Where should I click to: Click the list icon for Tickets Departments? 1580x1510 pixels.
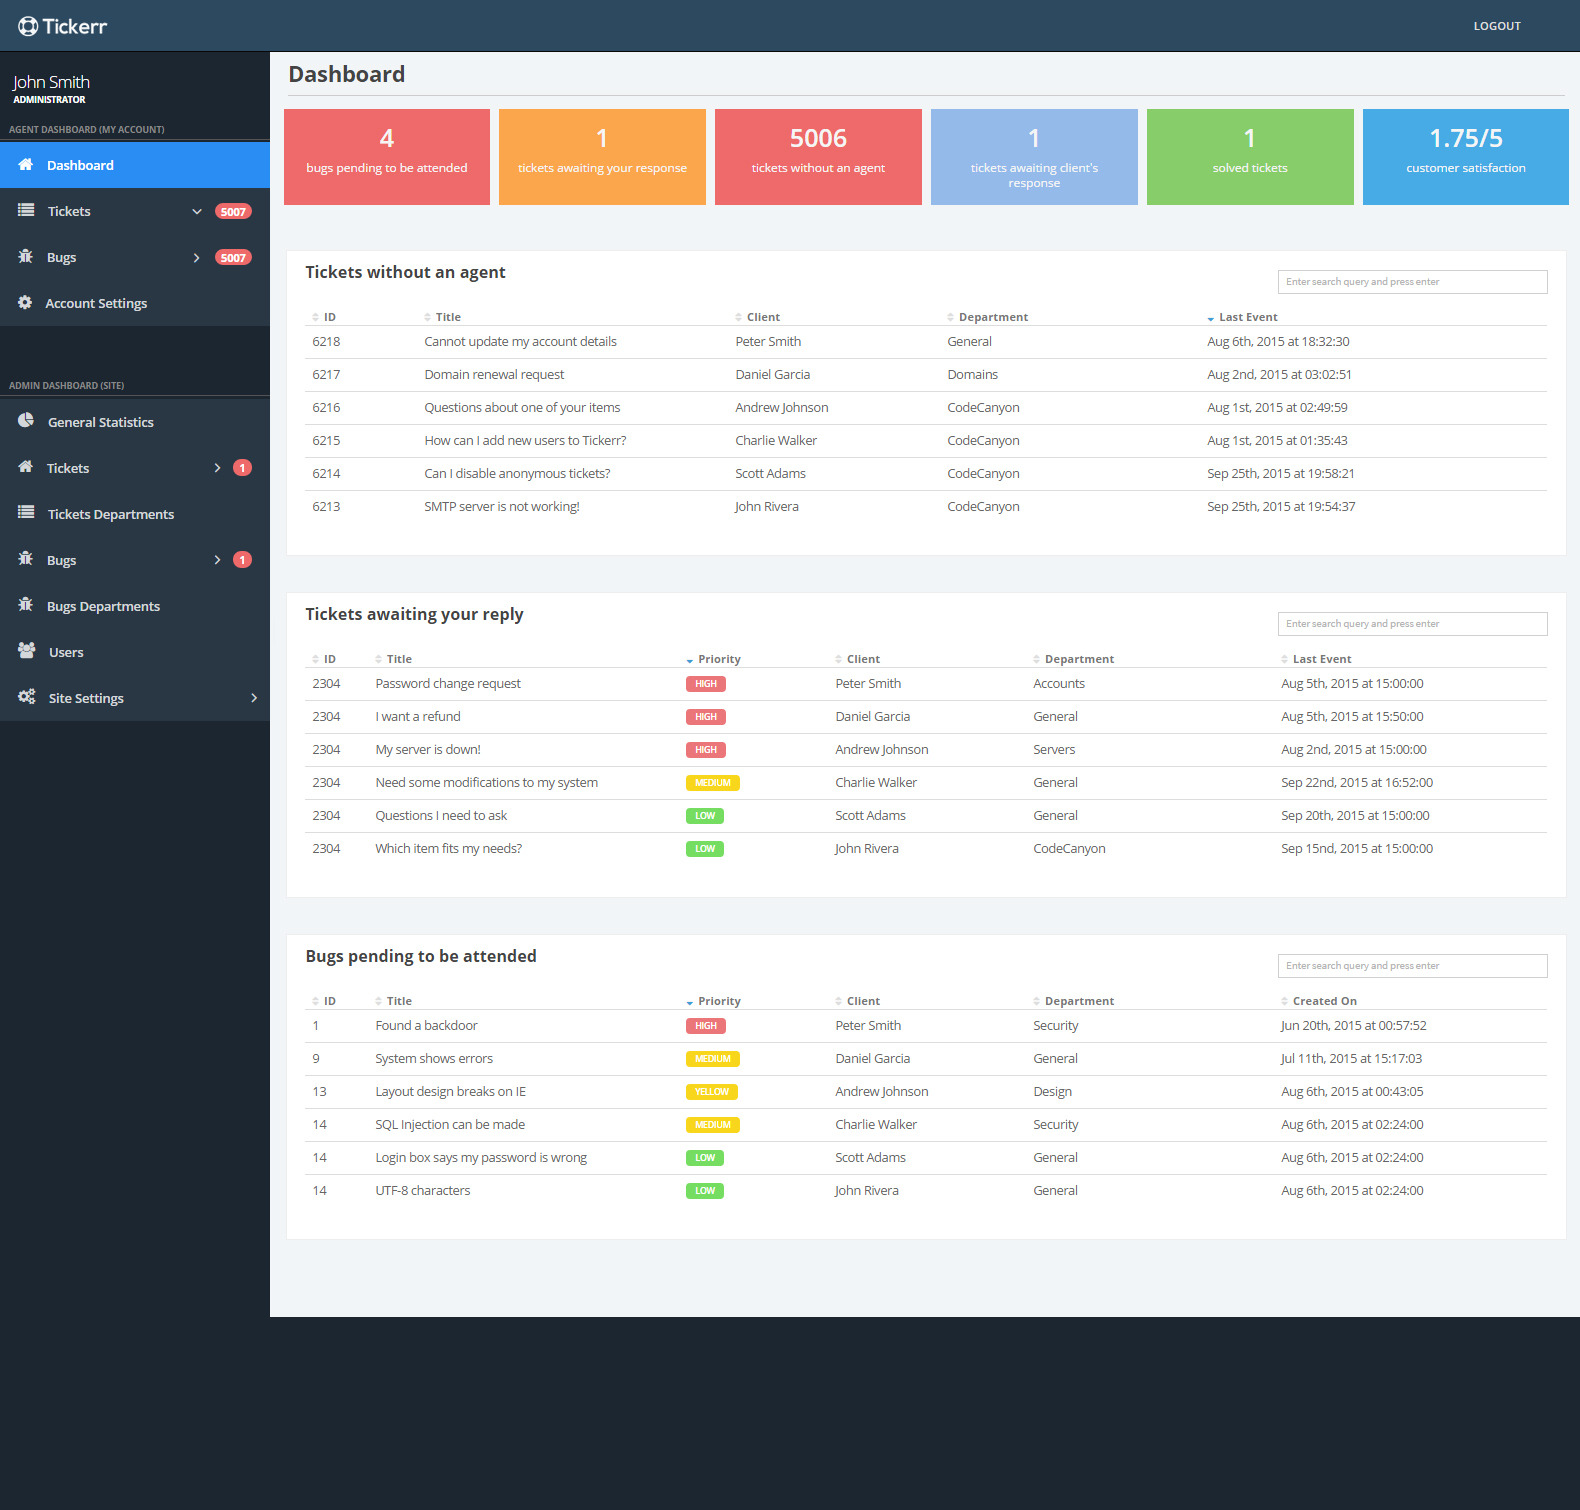pyautogui.click(x=26, y=512)
